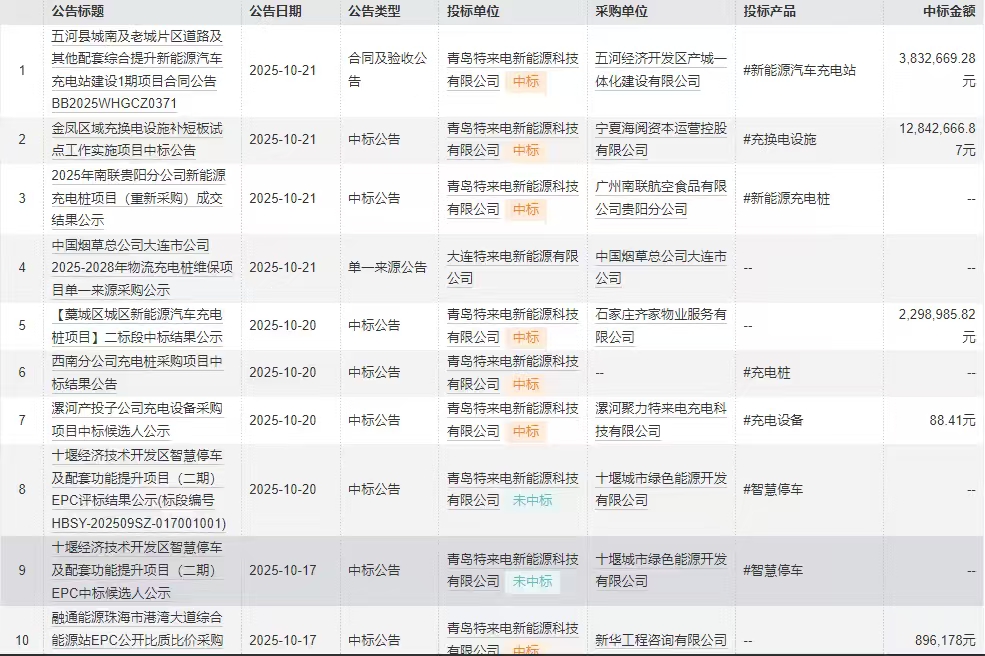Image resolution: width=985 pixels, height=656 pixels.
Task: Click the 中标 tag in row 5
Action: click(x=526, y=337)
